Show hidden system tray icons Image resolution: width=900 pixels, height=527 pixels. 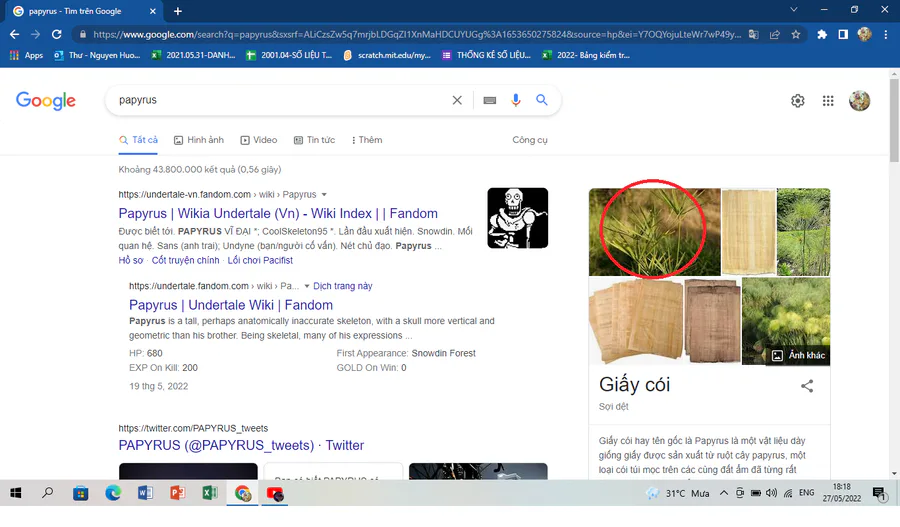click(724, 493)
